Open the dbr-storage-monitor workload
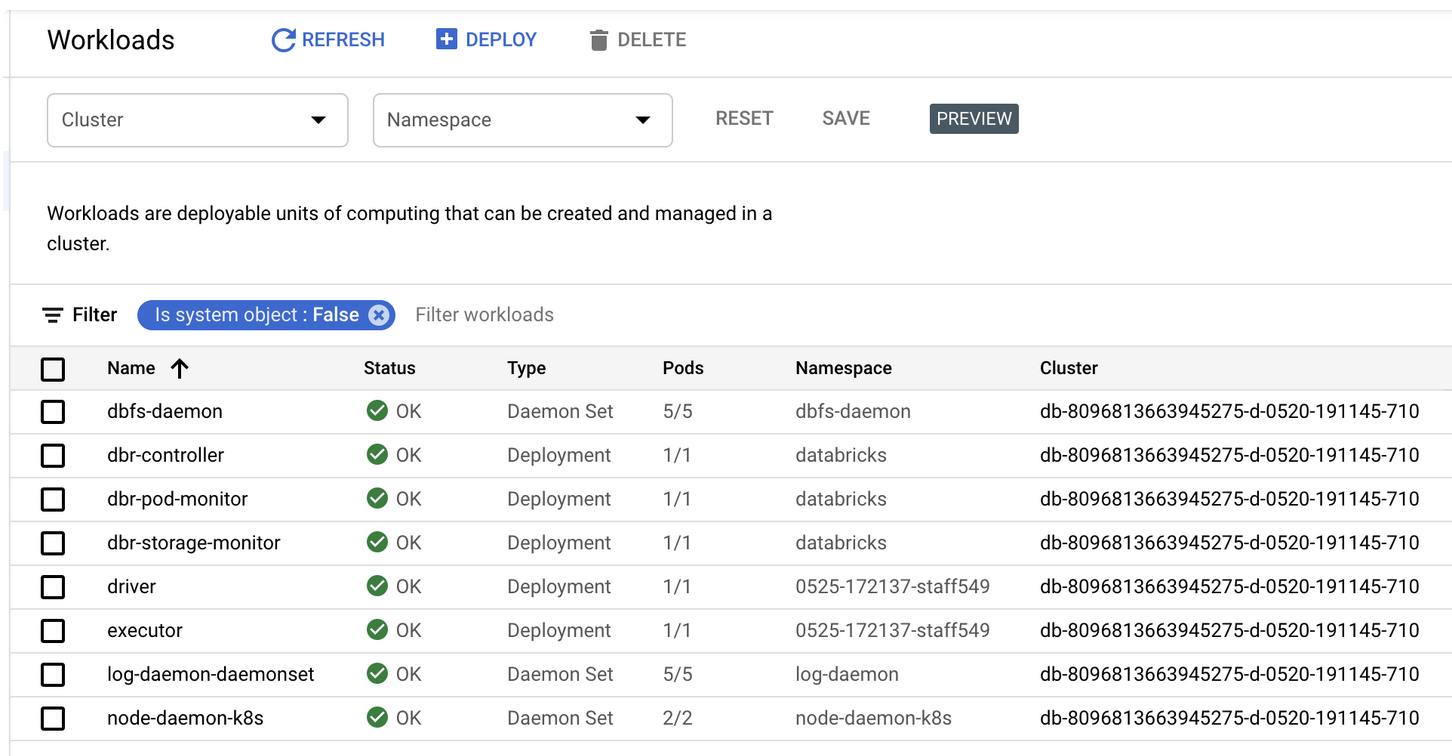The image size is (1452, 756). 194,543
